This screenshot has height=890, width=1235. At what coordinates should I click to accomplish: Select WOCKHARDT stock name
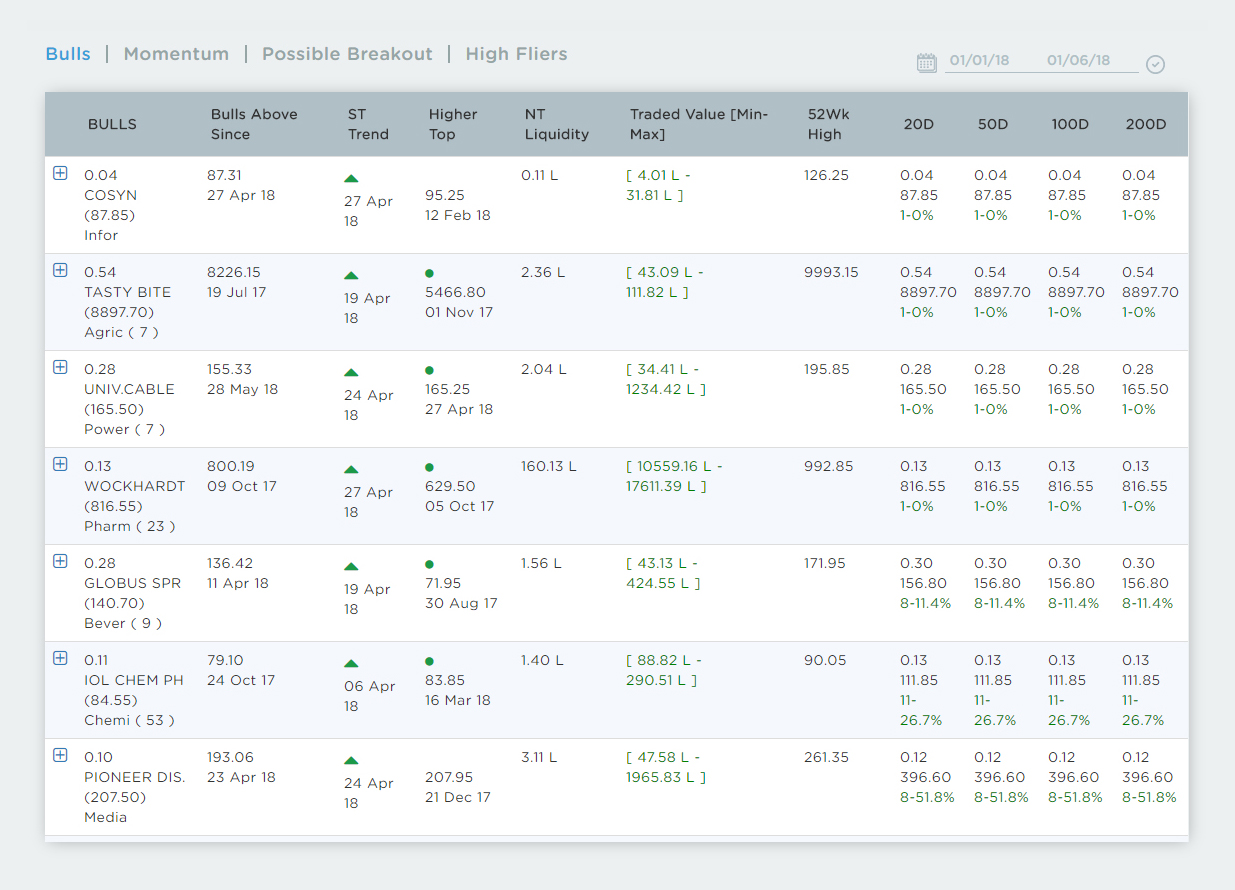click(135, 486)
